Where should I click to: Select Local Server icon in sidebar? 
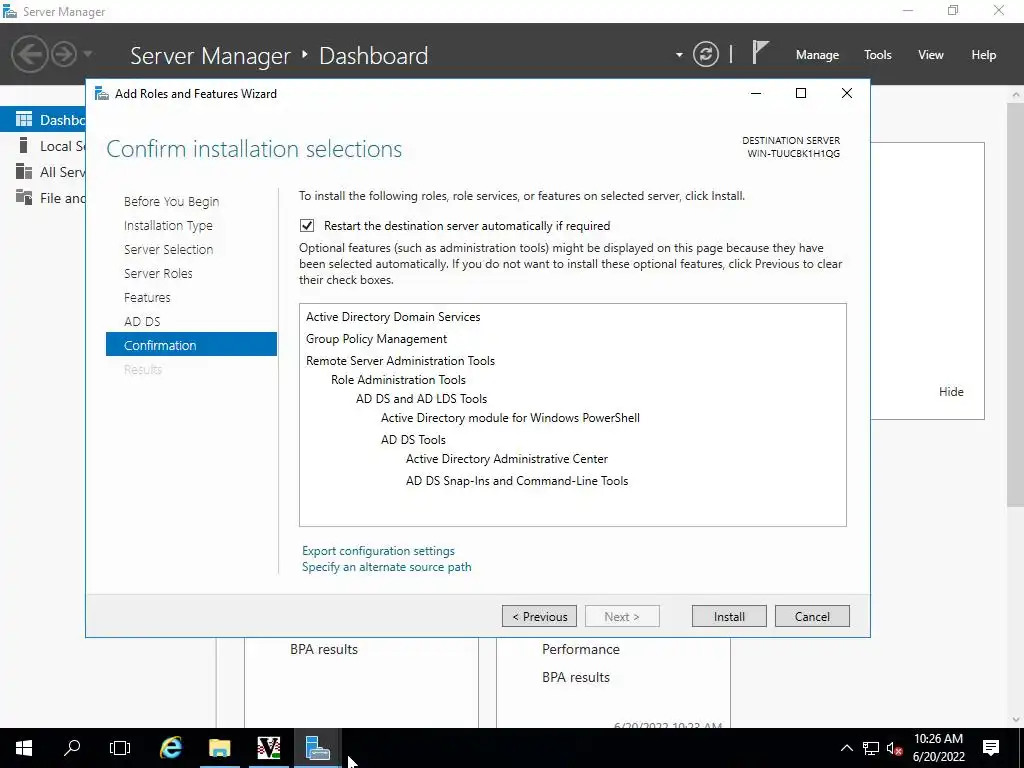click(x=24, y=145)
